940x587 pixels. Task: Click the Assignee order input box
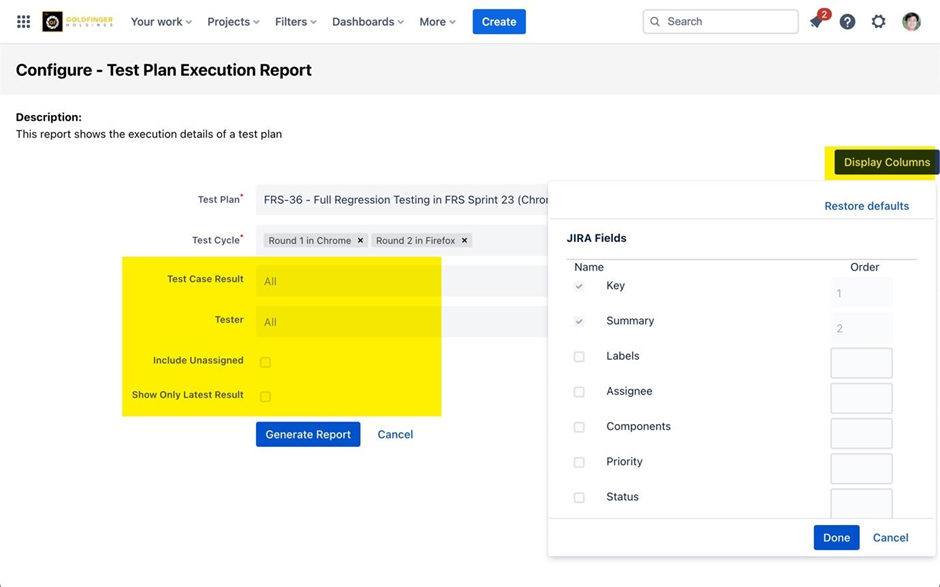pos(861,398)
